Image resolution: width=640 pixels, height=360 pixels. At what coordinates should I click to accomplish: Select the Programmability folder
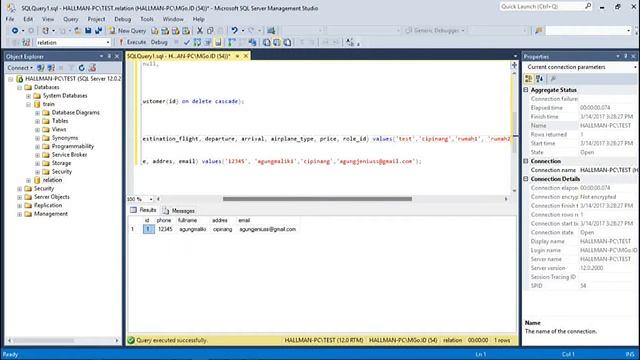click(x=73, y=146)
